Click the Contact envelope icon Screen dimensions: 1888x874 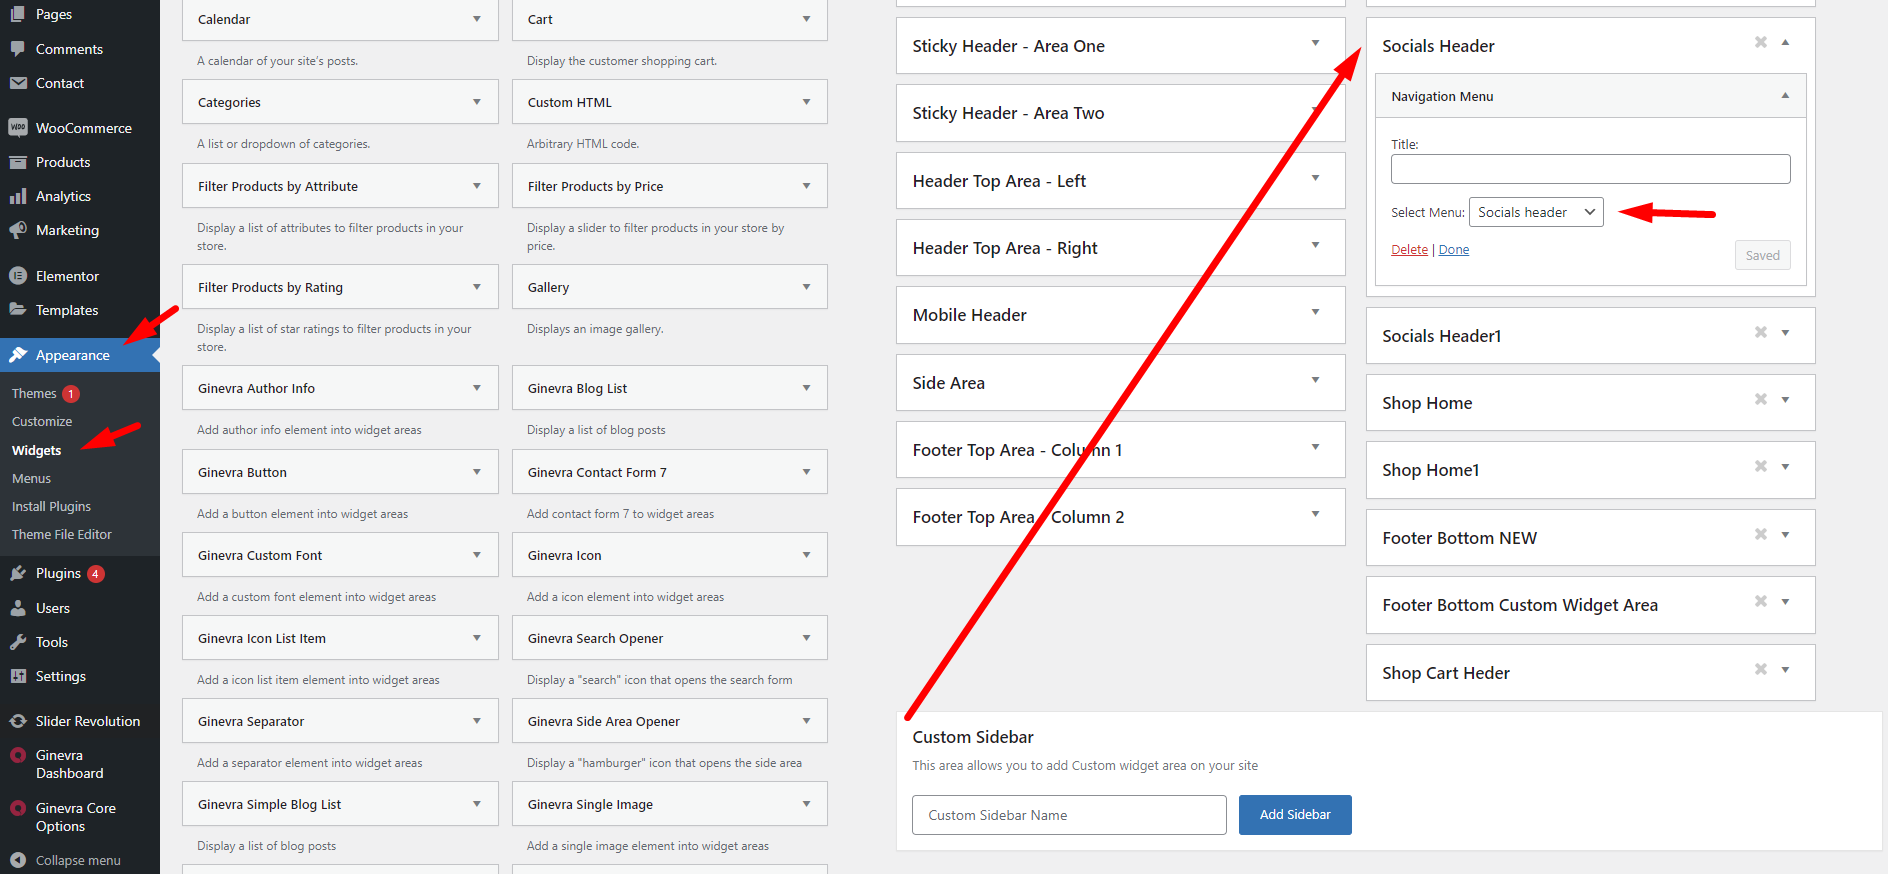click(18, 83)
